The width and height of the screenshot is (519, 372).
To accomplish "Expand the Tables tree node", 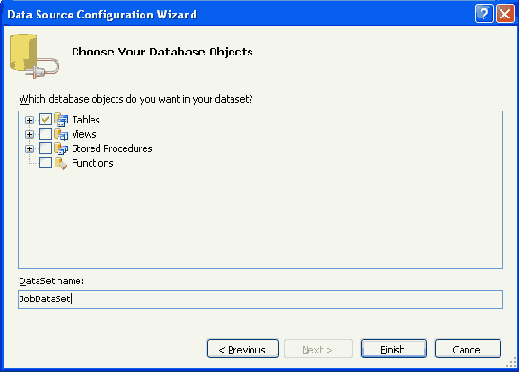I will point(29,120).
